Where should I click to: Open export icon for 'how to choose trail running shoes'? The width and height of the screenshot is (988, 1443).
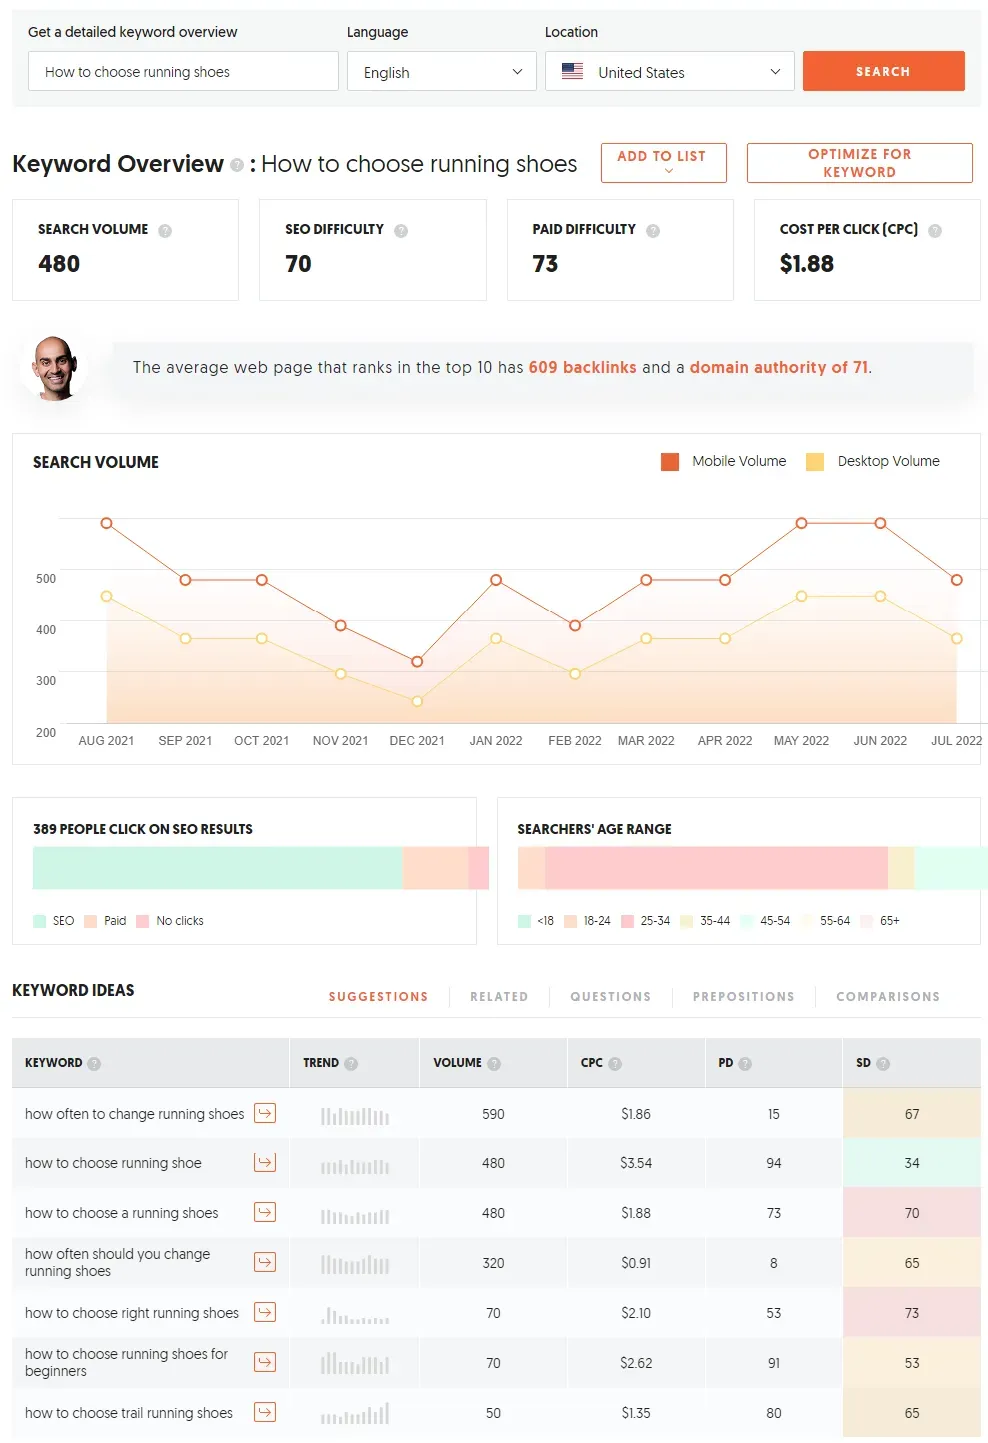(265, 1412)
